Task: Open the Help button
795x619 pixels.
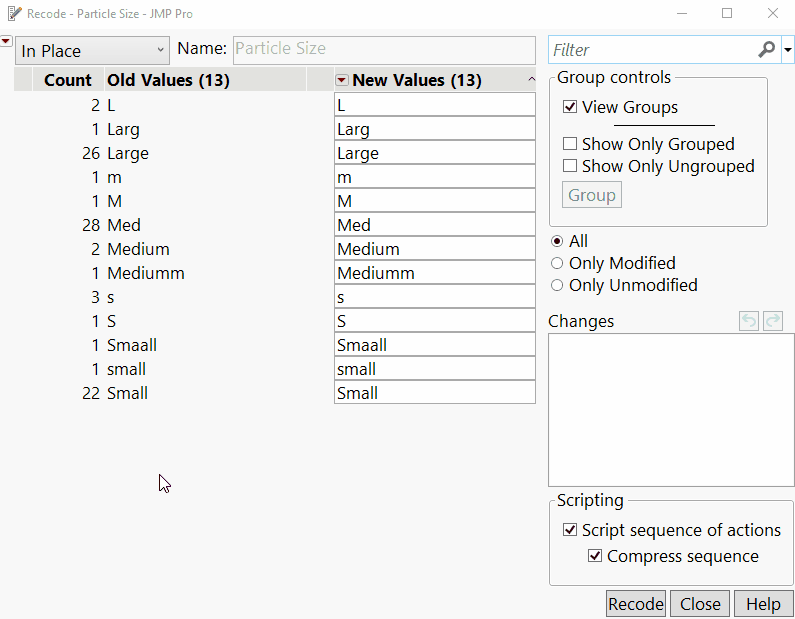Action: (763, 604)
